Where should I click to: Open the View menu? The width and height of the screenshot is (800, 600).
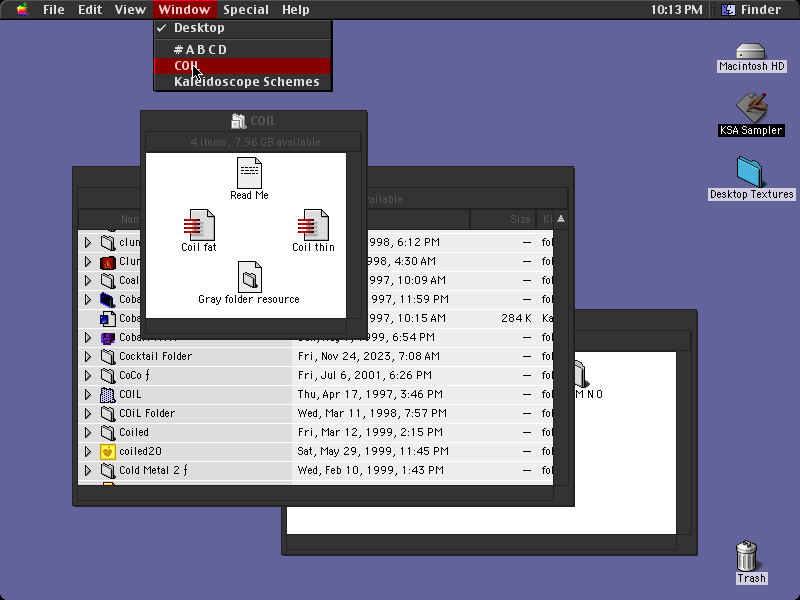[130, 10]
